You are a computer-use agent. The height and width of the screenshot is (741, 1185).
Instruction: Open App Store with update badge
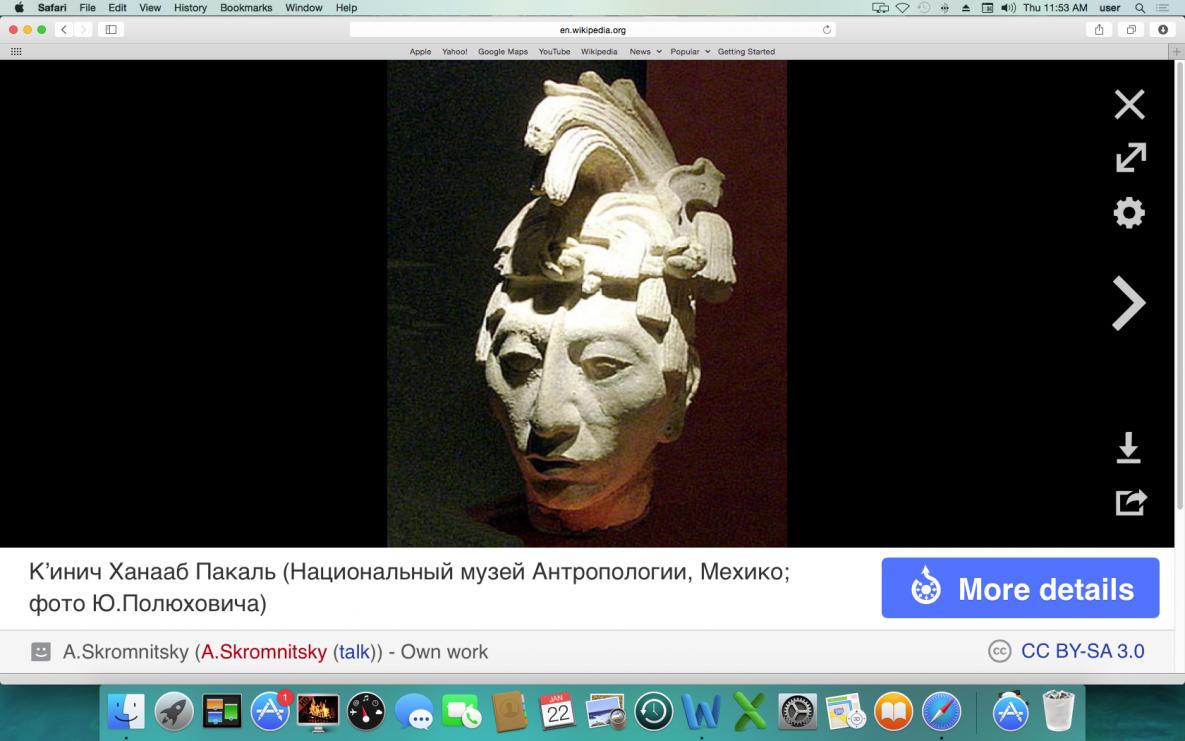point(270,712)
